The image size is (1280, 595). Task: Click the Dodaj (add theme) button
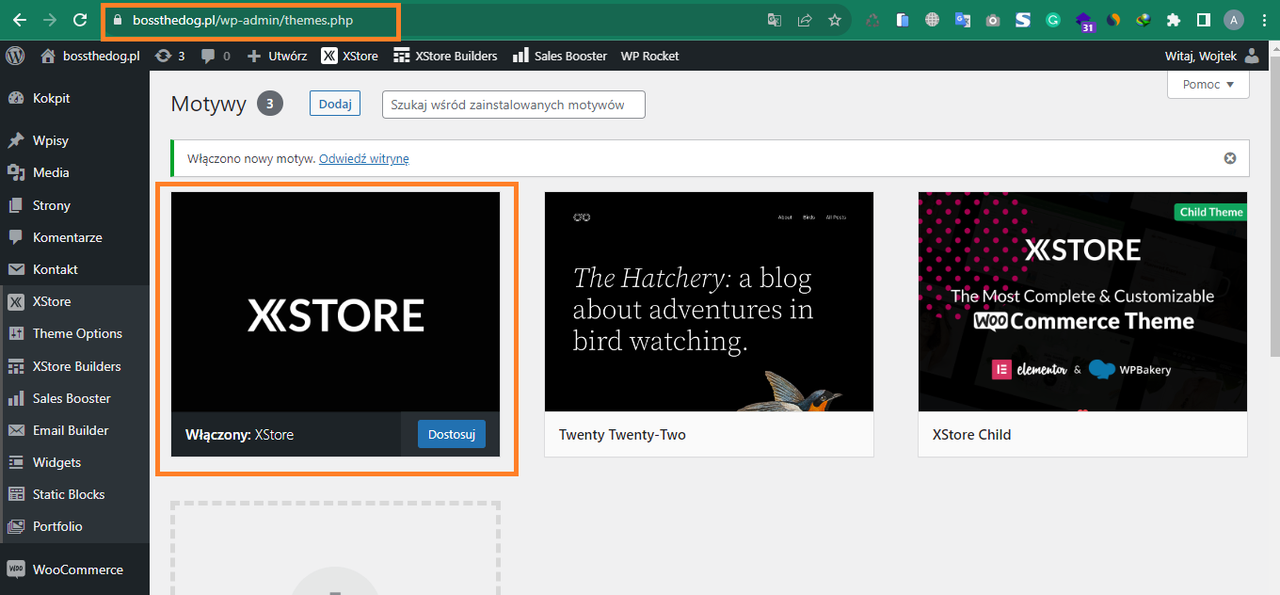point(335,104)
